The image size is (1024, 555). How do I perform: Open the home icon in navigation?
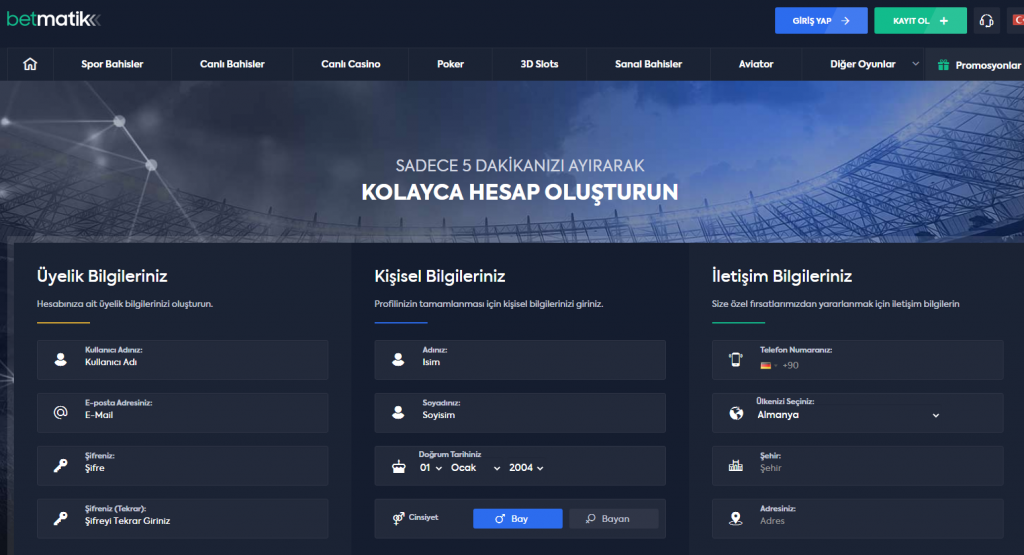click(x=30, y=64)
